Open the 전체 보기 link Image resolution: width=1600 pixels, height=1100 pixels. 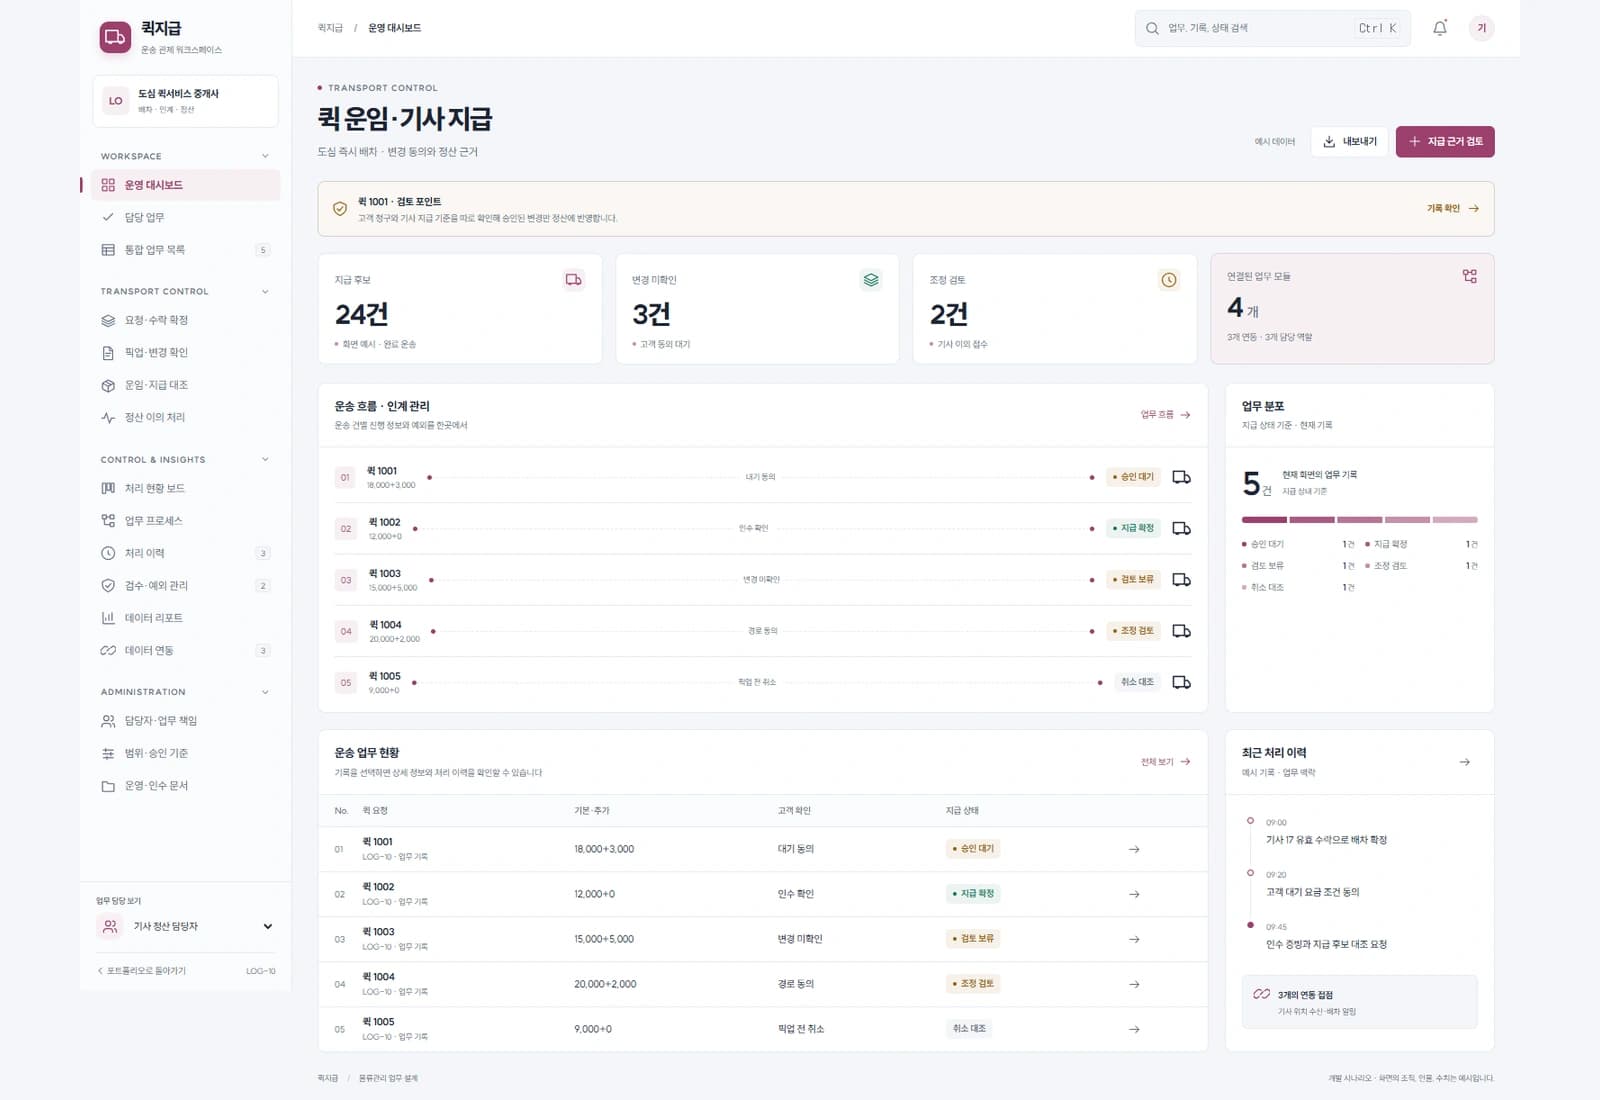click(x=1166, y=762)
